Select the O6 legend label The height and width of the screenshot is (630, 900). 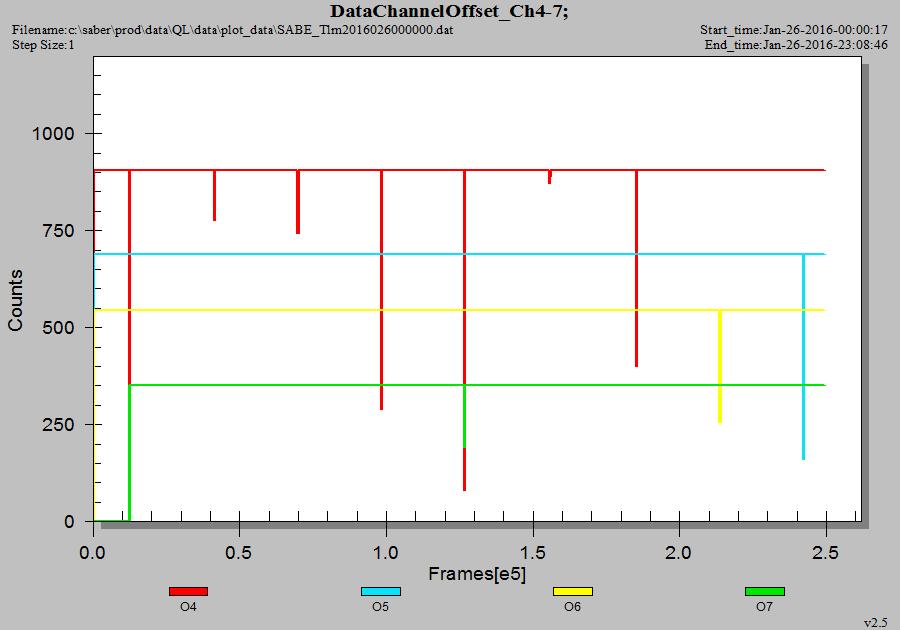click(573, 606)
